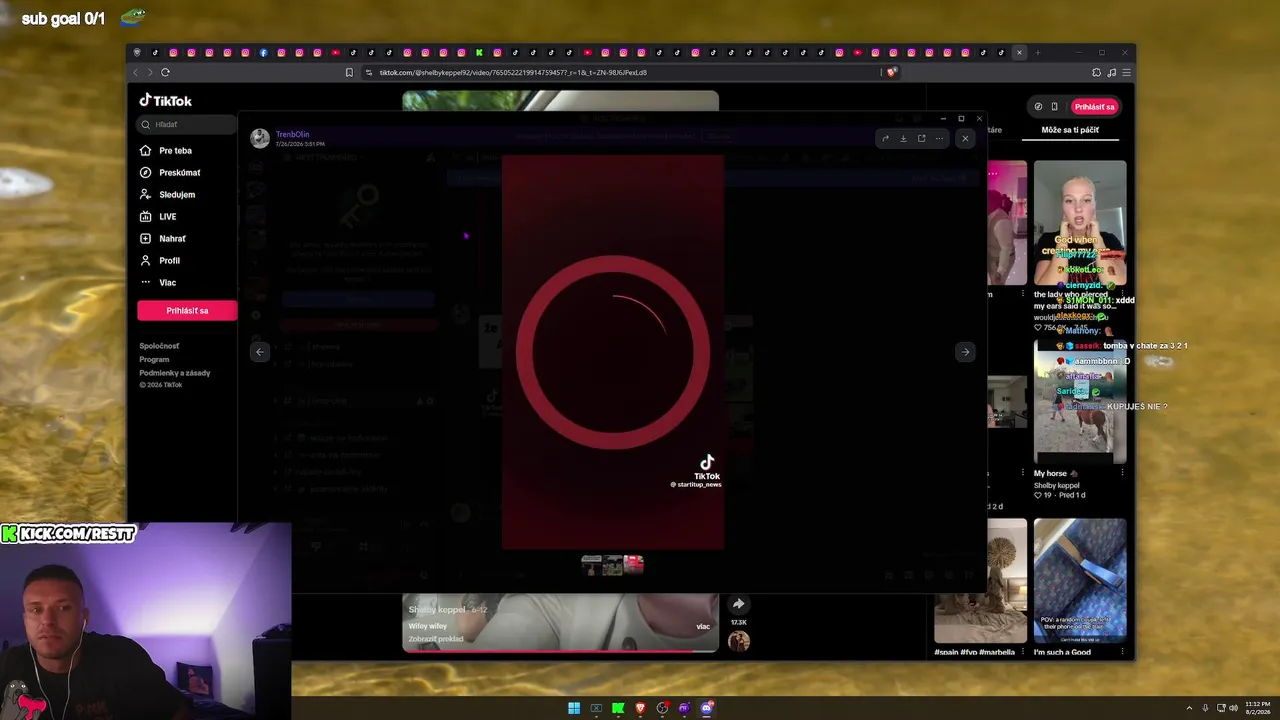Reload the TikTok page
This screenshot has height=720, width=1280.
pos(165,72)
